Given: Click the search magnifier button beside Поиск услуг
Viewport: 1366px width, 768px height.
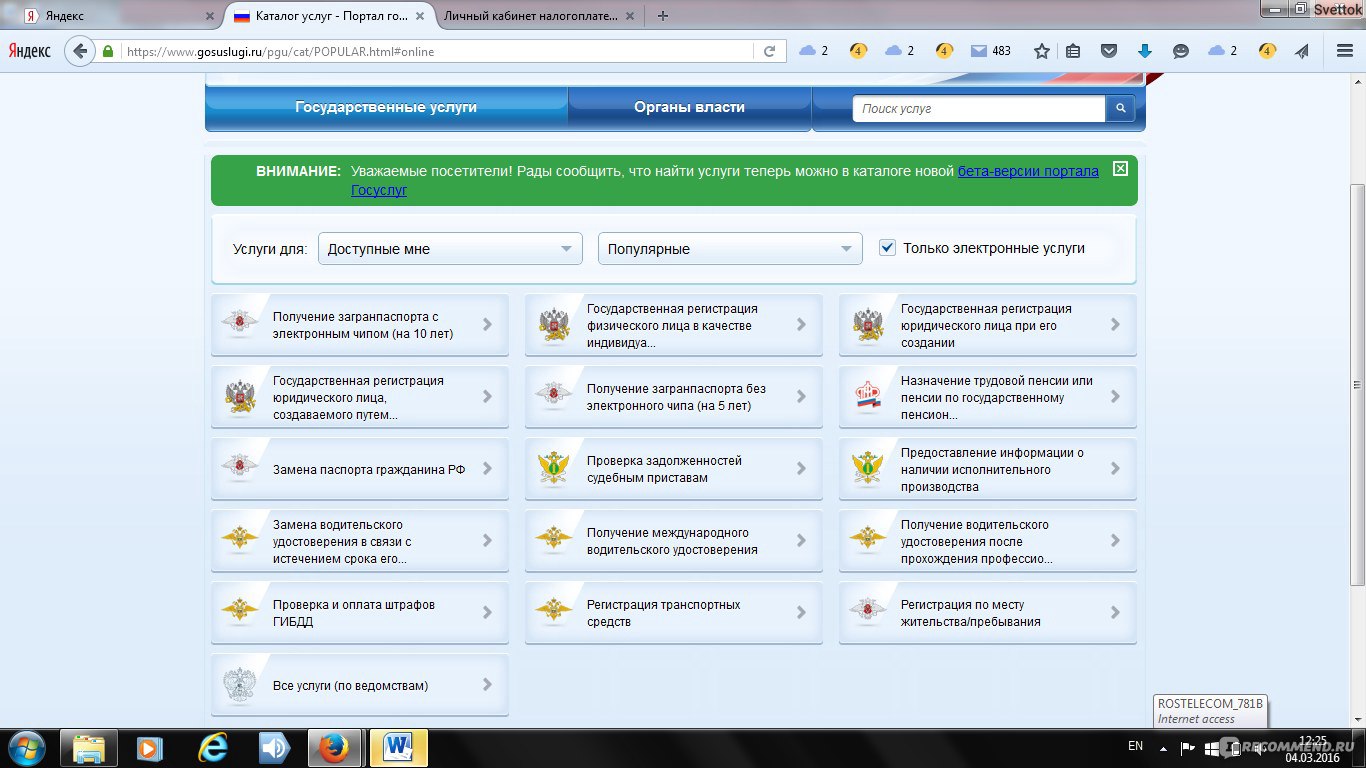Looking at the screenshot, I should pyautogui.click(x=1121, y=108).
